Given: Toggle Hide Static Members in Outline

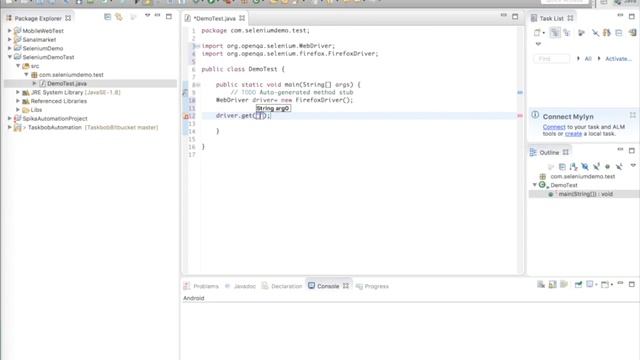Looking at the screenshot, I should [596, 167].
